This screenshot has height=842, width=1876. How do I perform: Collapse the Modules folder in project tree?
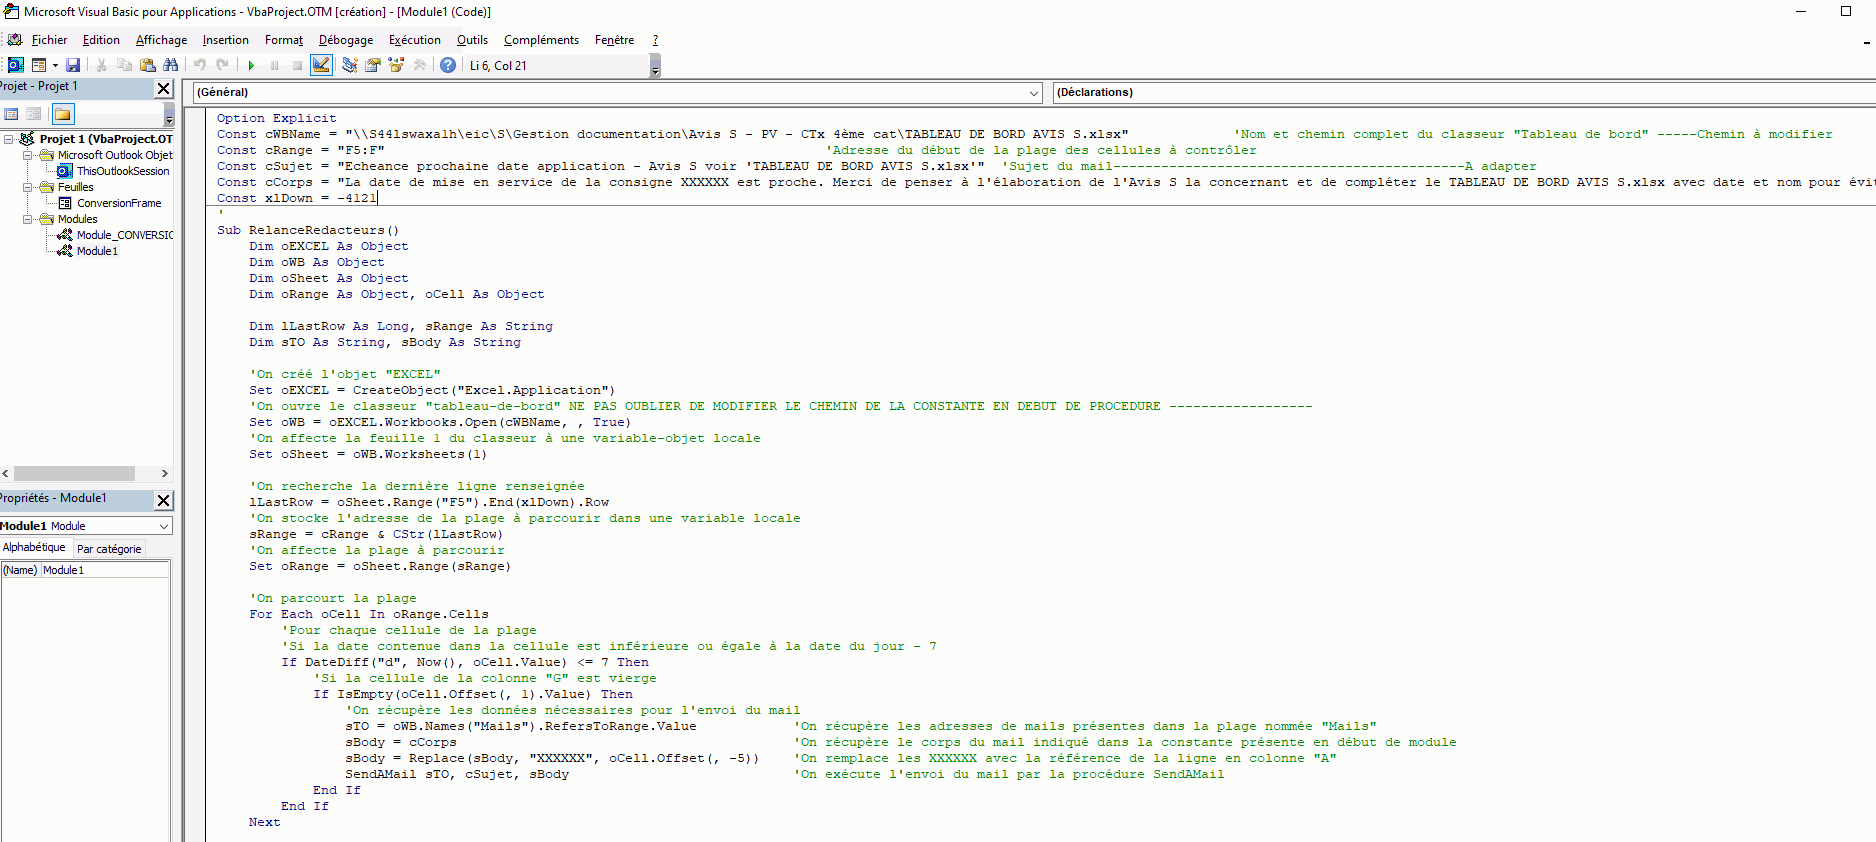pyautogui.click(x=28, y=219)
